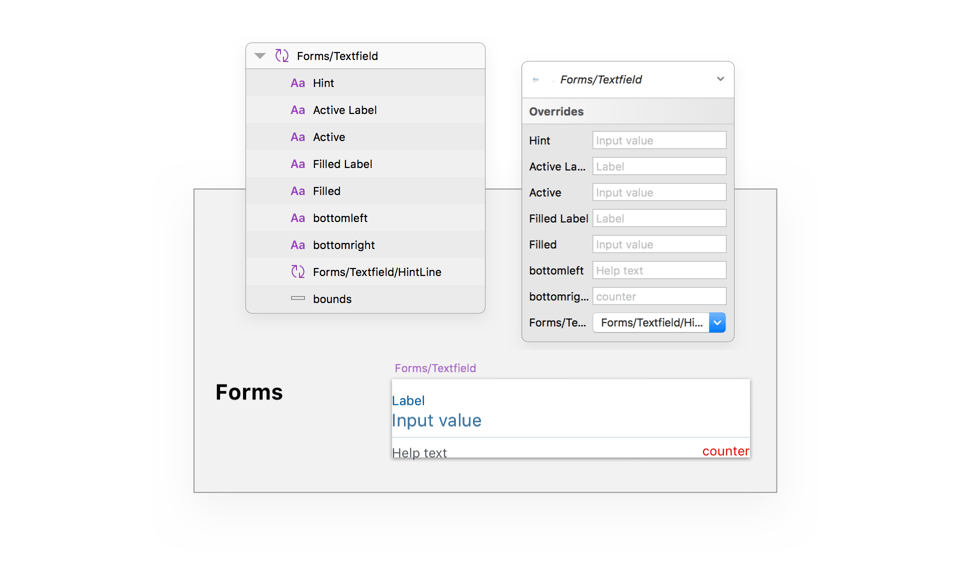This screenshot has height=561, width=970.
Task: Click the bottomleft override label
Action: [556, 270]
